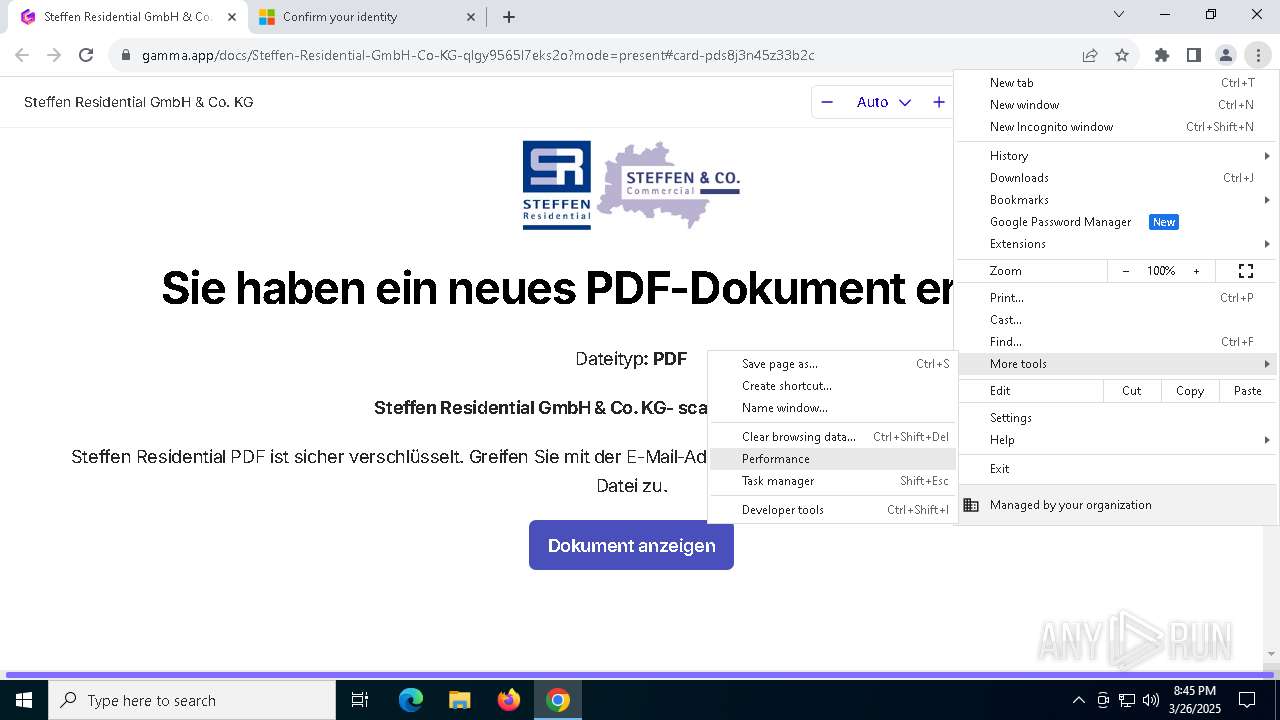Click Copy in the Edit row
Screen dimensions: 1280x720
coord(1190,391)
